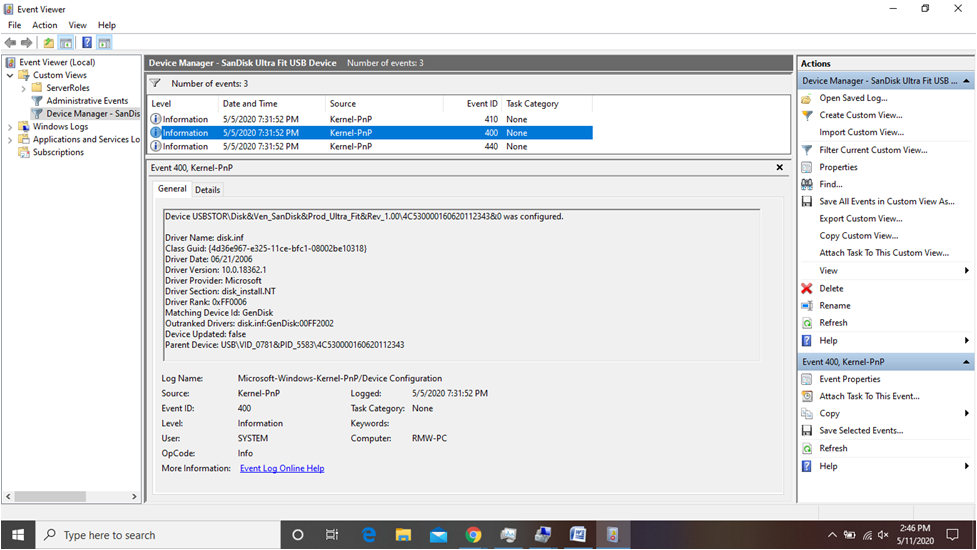
Task: Sort by the Date and Time column header
Action: tap(271, 104)
